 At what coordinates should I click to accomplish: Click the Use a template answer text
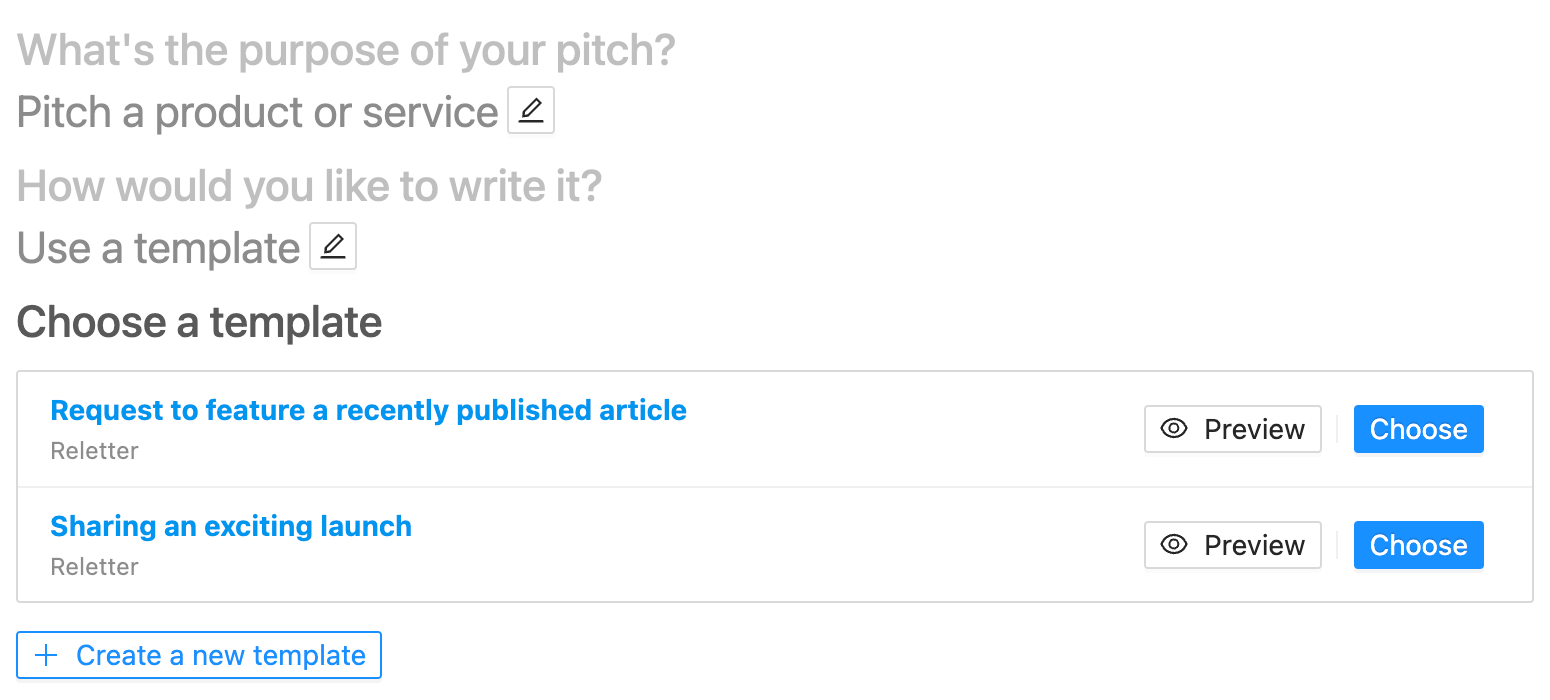tap(158, 248)
